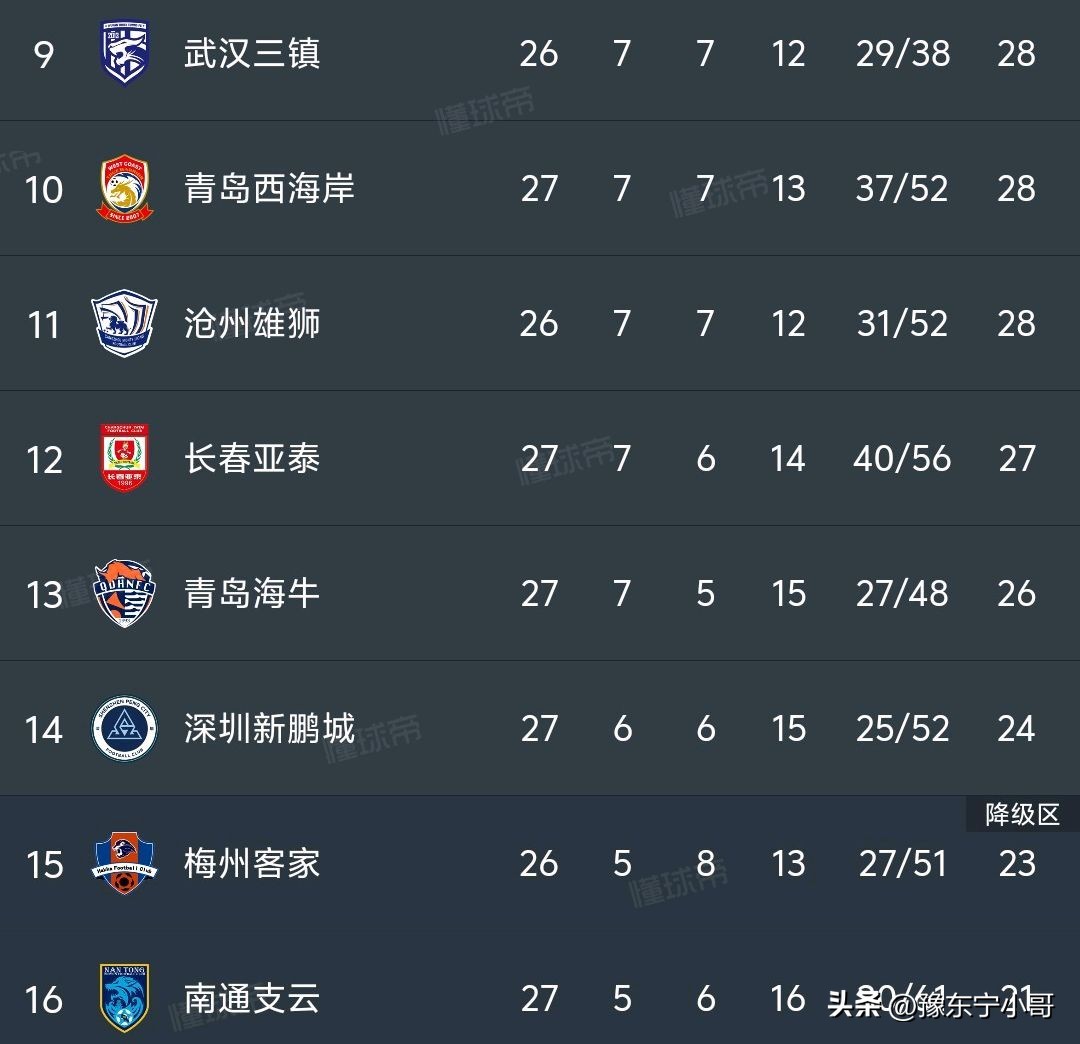Click the Cangzhou Mighty Lions (沧州雄狮) crest
This screenshot has height=1044, width=1080.
(125, 324)
